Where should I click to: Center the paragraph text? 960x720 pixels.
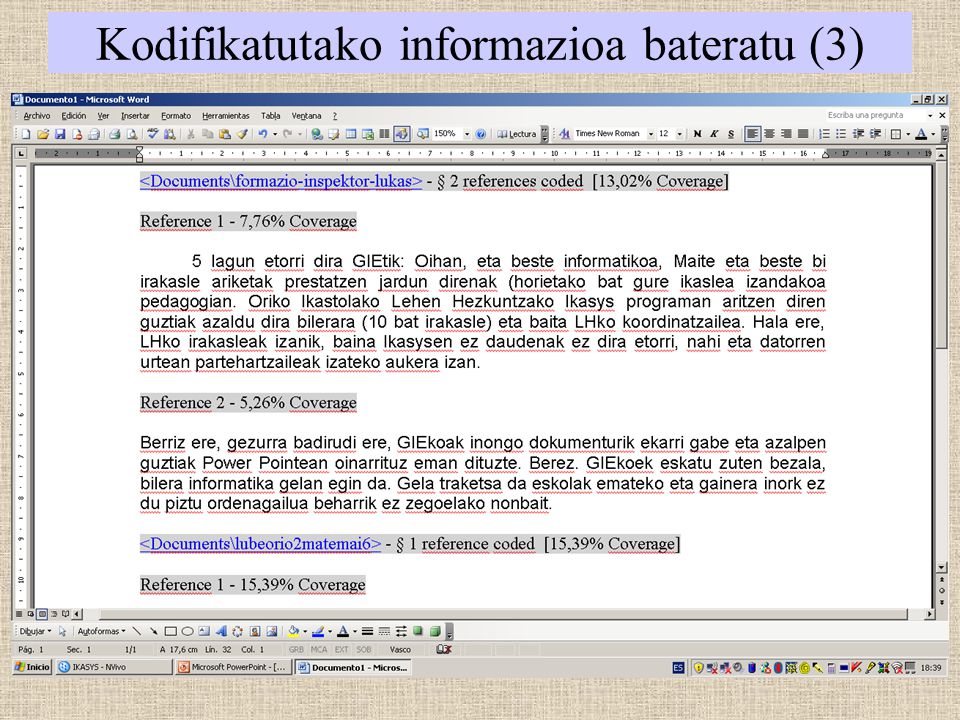pos(770,134)
